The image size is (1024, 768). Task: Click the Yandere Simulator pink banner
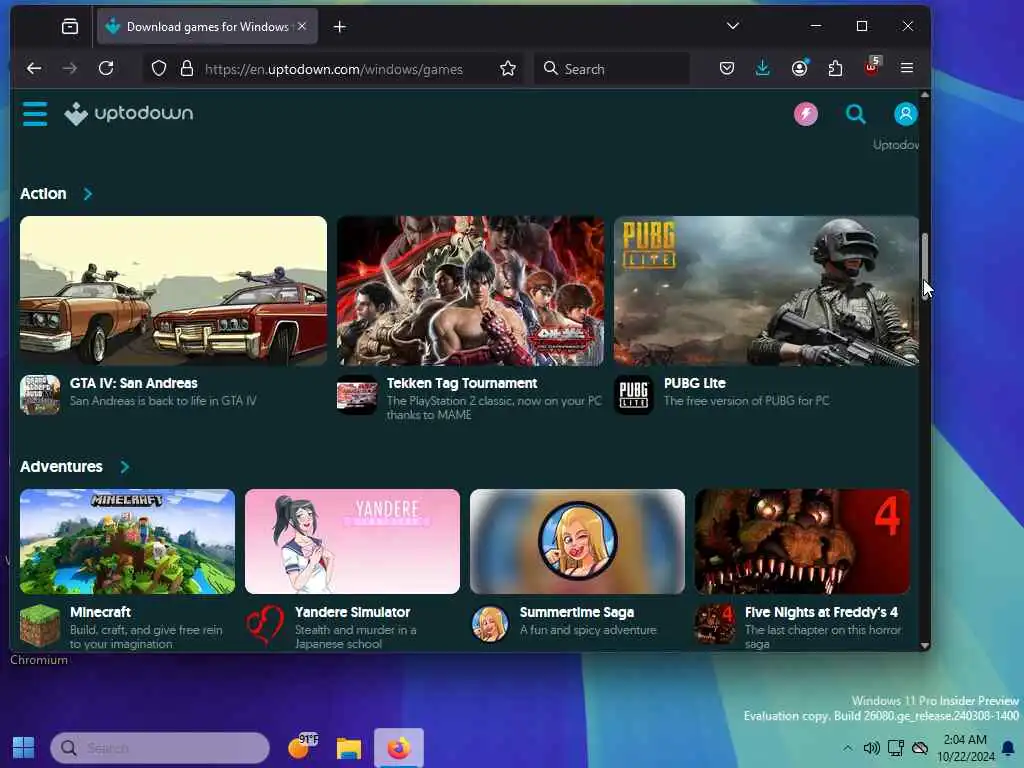(x=353, y=541)
